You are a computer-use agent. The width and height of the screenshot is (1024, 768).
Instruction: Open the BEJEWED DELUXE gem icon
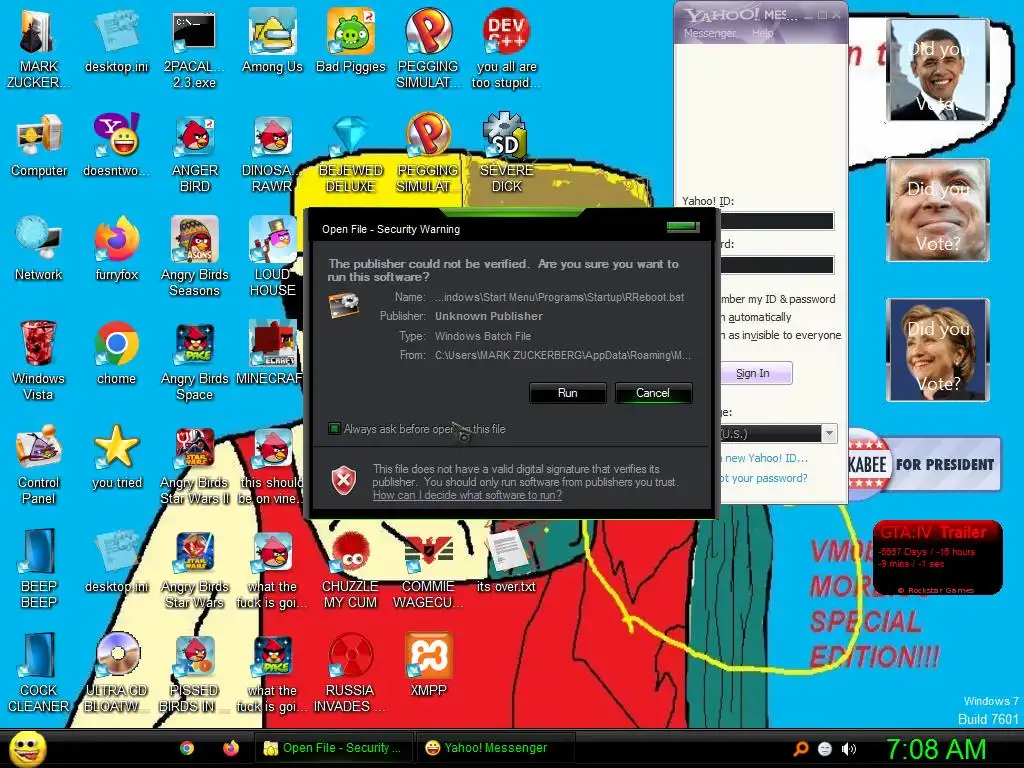pos(351,153)
